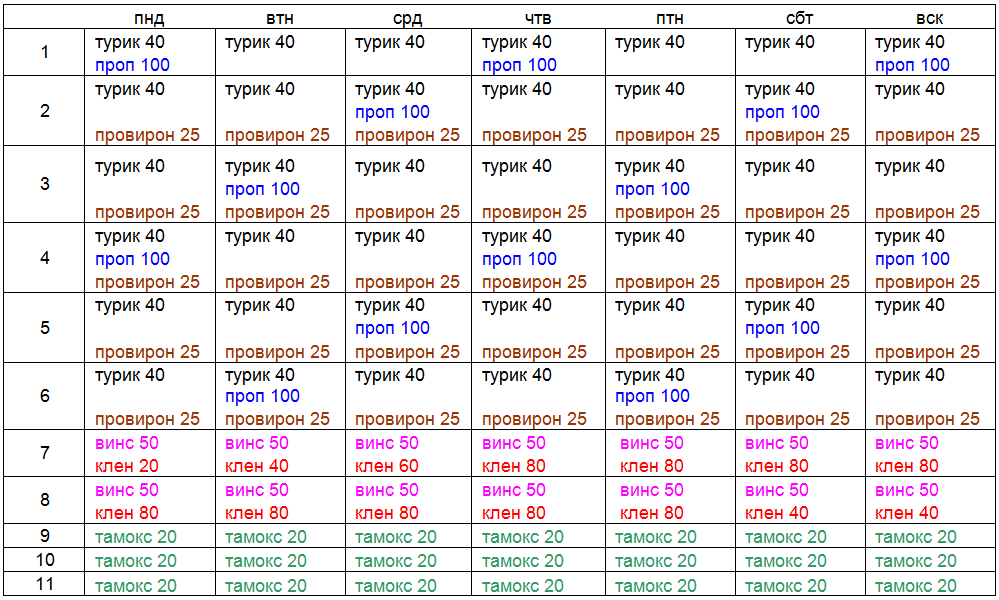Select 'провирон 25' in row 2 under втн

tap(277, 135)
